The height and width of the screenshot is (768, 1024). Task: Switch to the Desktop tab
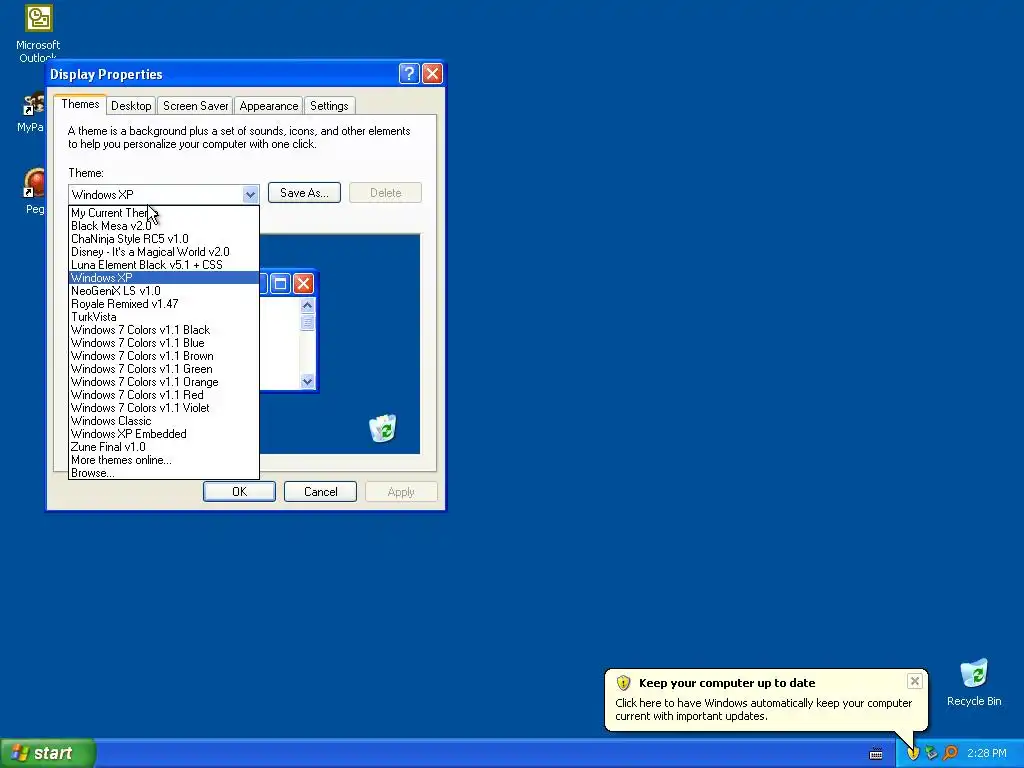tap(131, 106)
